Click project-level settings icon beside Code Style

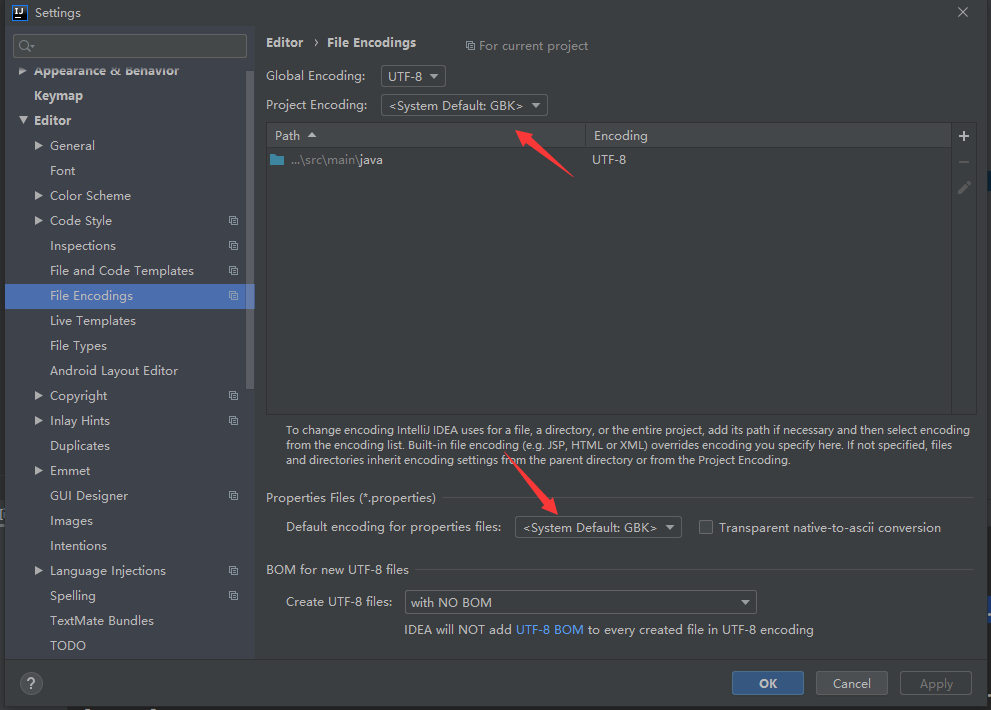(232, 220)
